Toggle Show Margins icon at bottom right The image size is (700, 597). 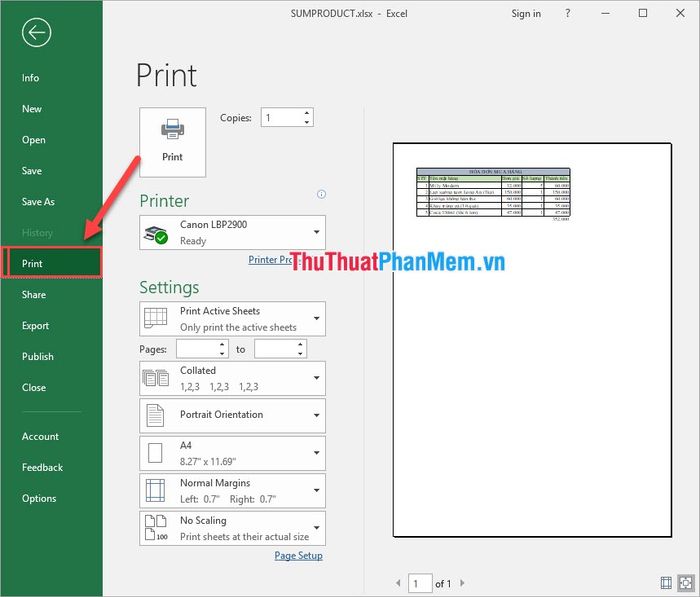(666, 583)
